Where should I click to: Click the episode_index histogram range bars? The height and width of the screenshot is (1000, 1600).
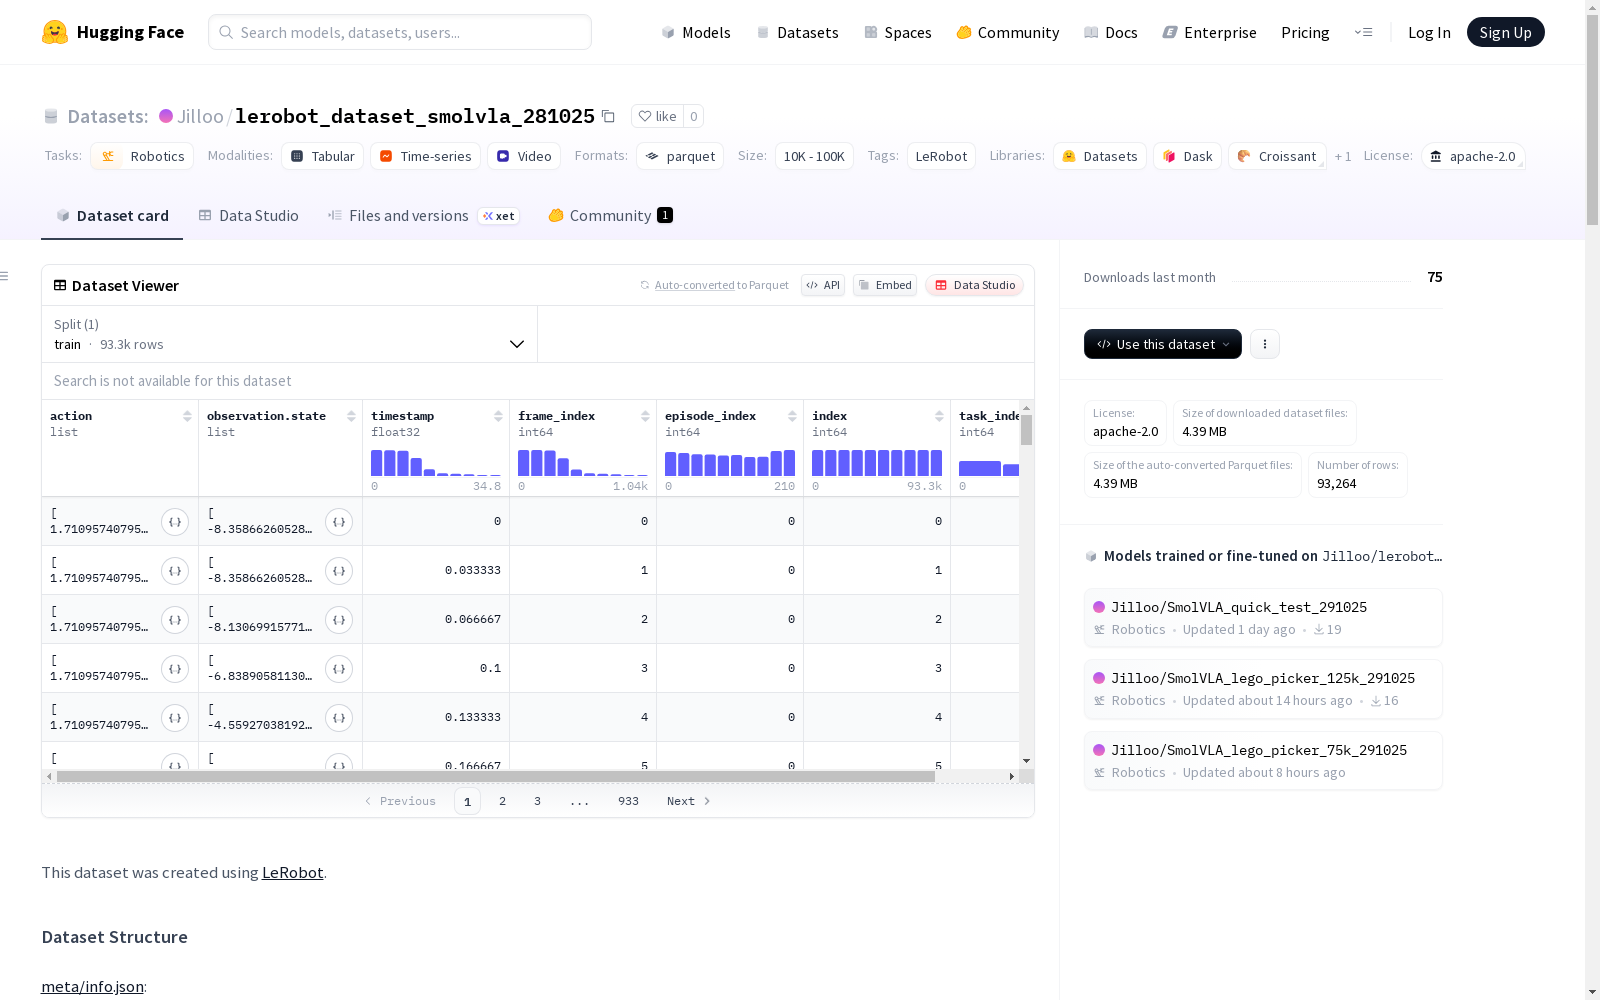click(x=730, y=463)
